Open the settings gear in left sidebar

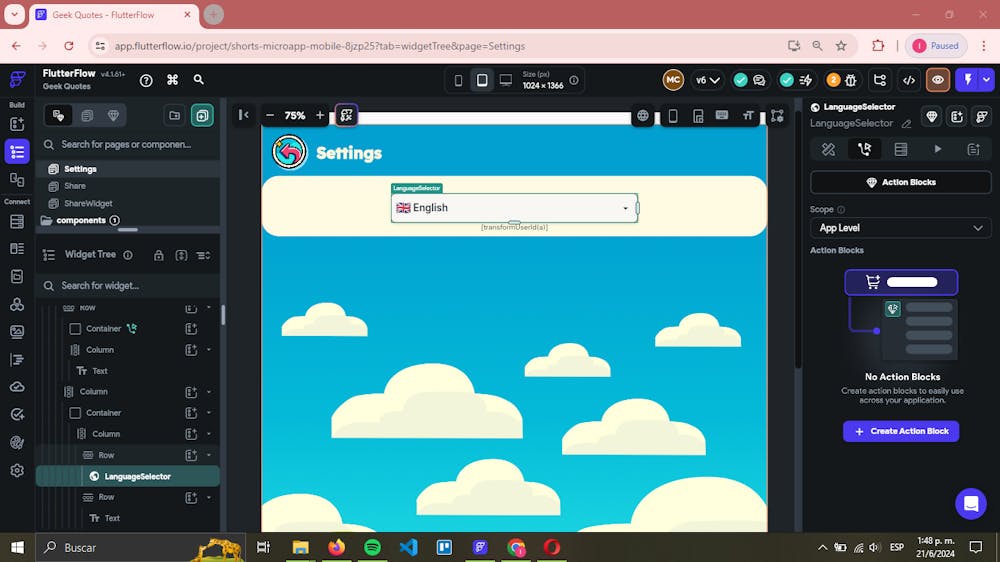click(x=17, y=471)
